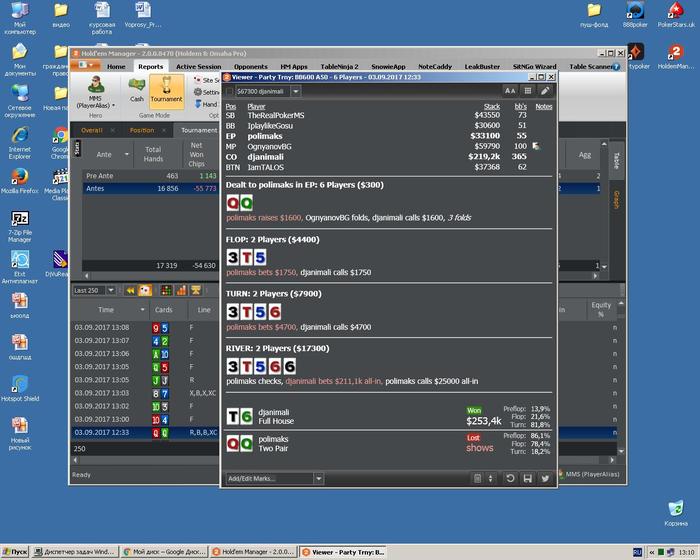Screen dimensions: 700x560
Task: Switch to Google Chrome taskbar button
Action: click(x=165, y=552)
